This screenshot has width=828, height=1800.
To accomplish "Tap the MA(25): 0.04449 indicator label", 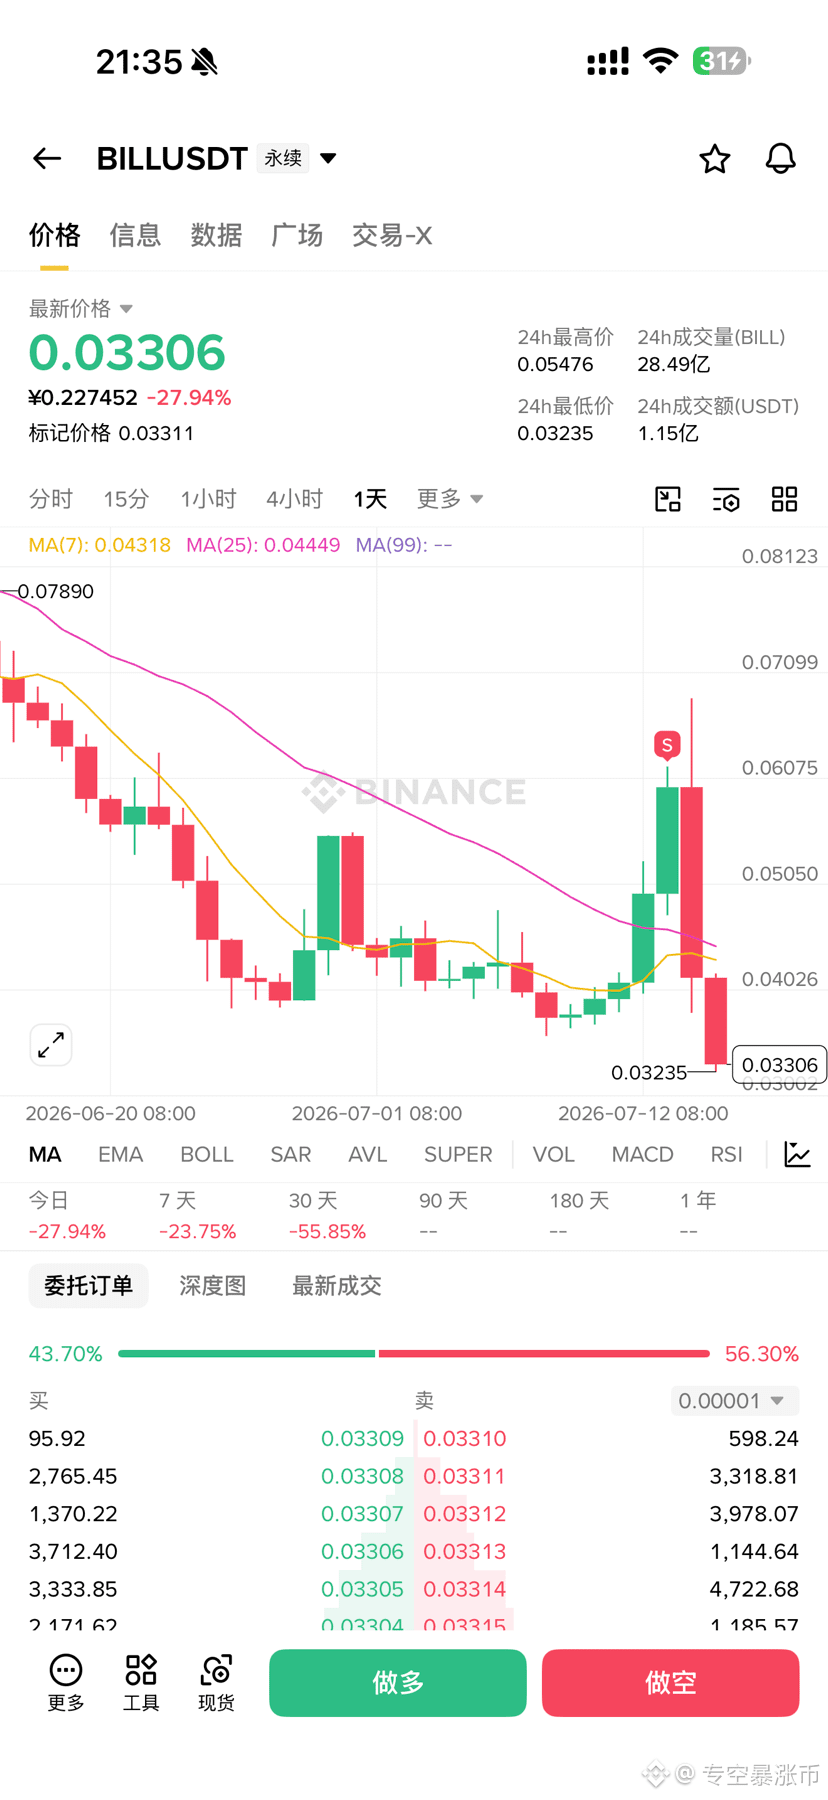I will (x=263, y=545).
